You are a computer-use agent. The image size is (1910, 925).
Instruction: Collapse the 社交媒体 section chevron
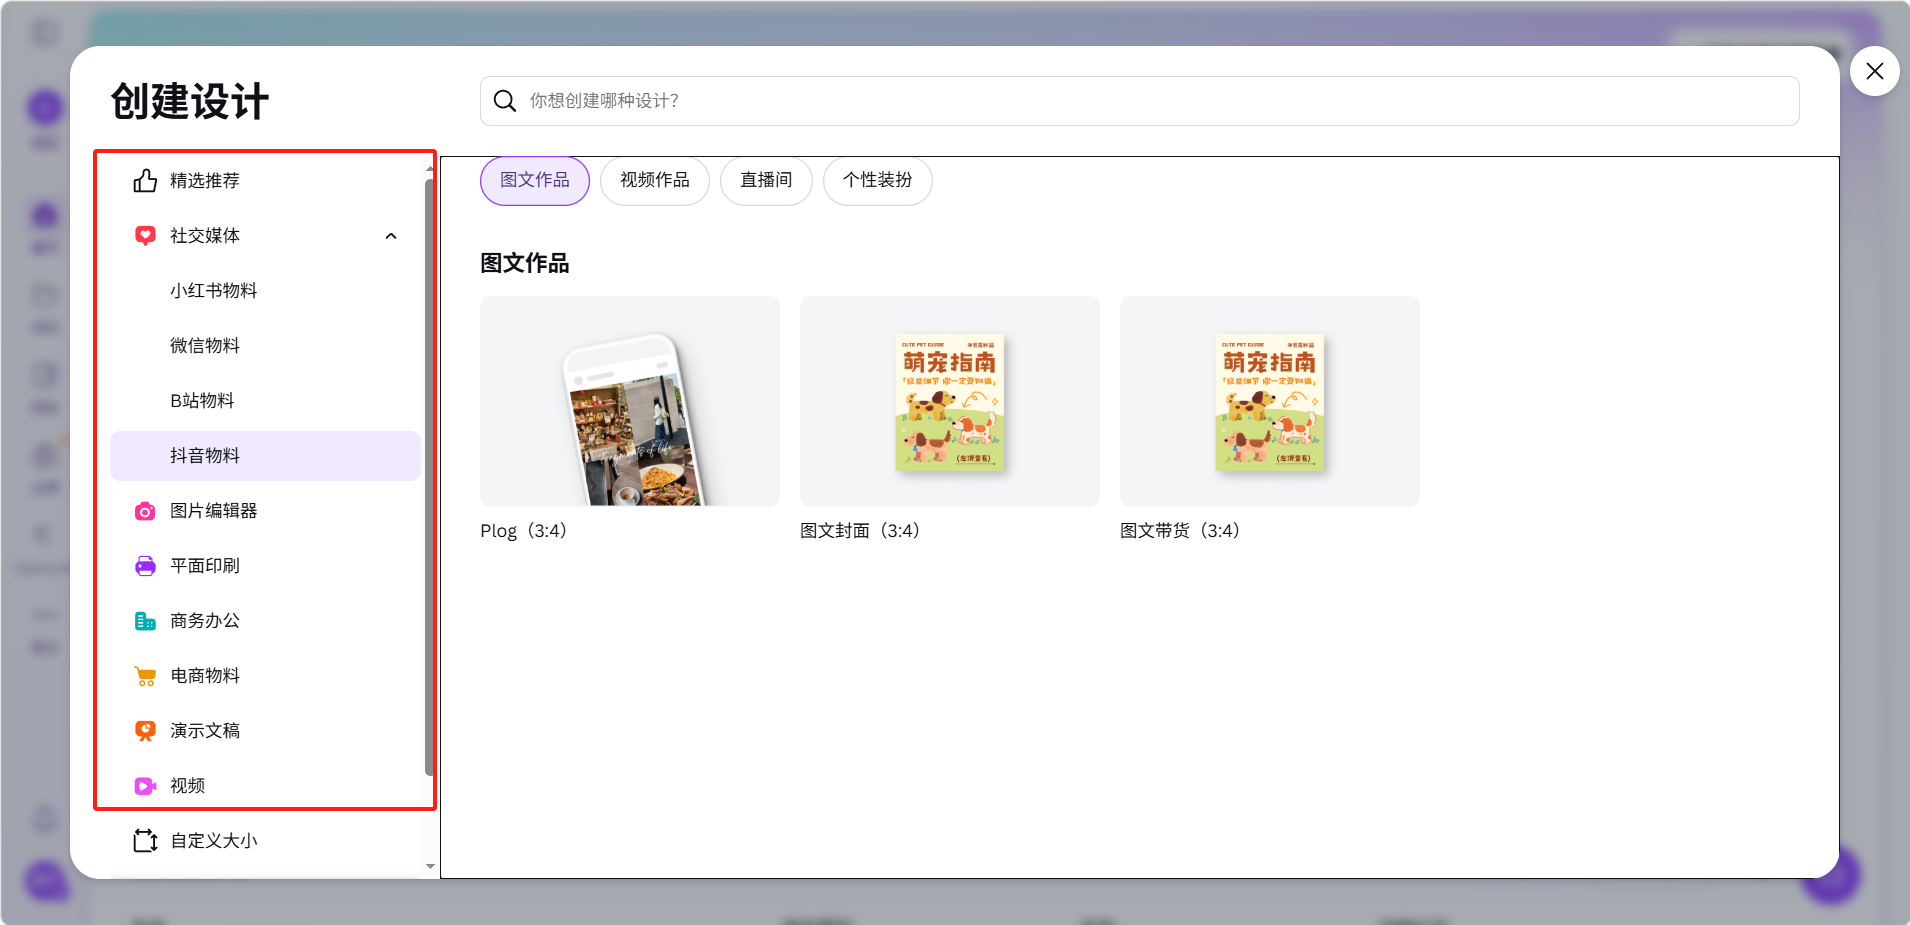[x=391, y=236]
